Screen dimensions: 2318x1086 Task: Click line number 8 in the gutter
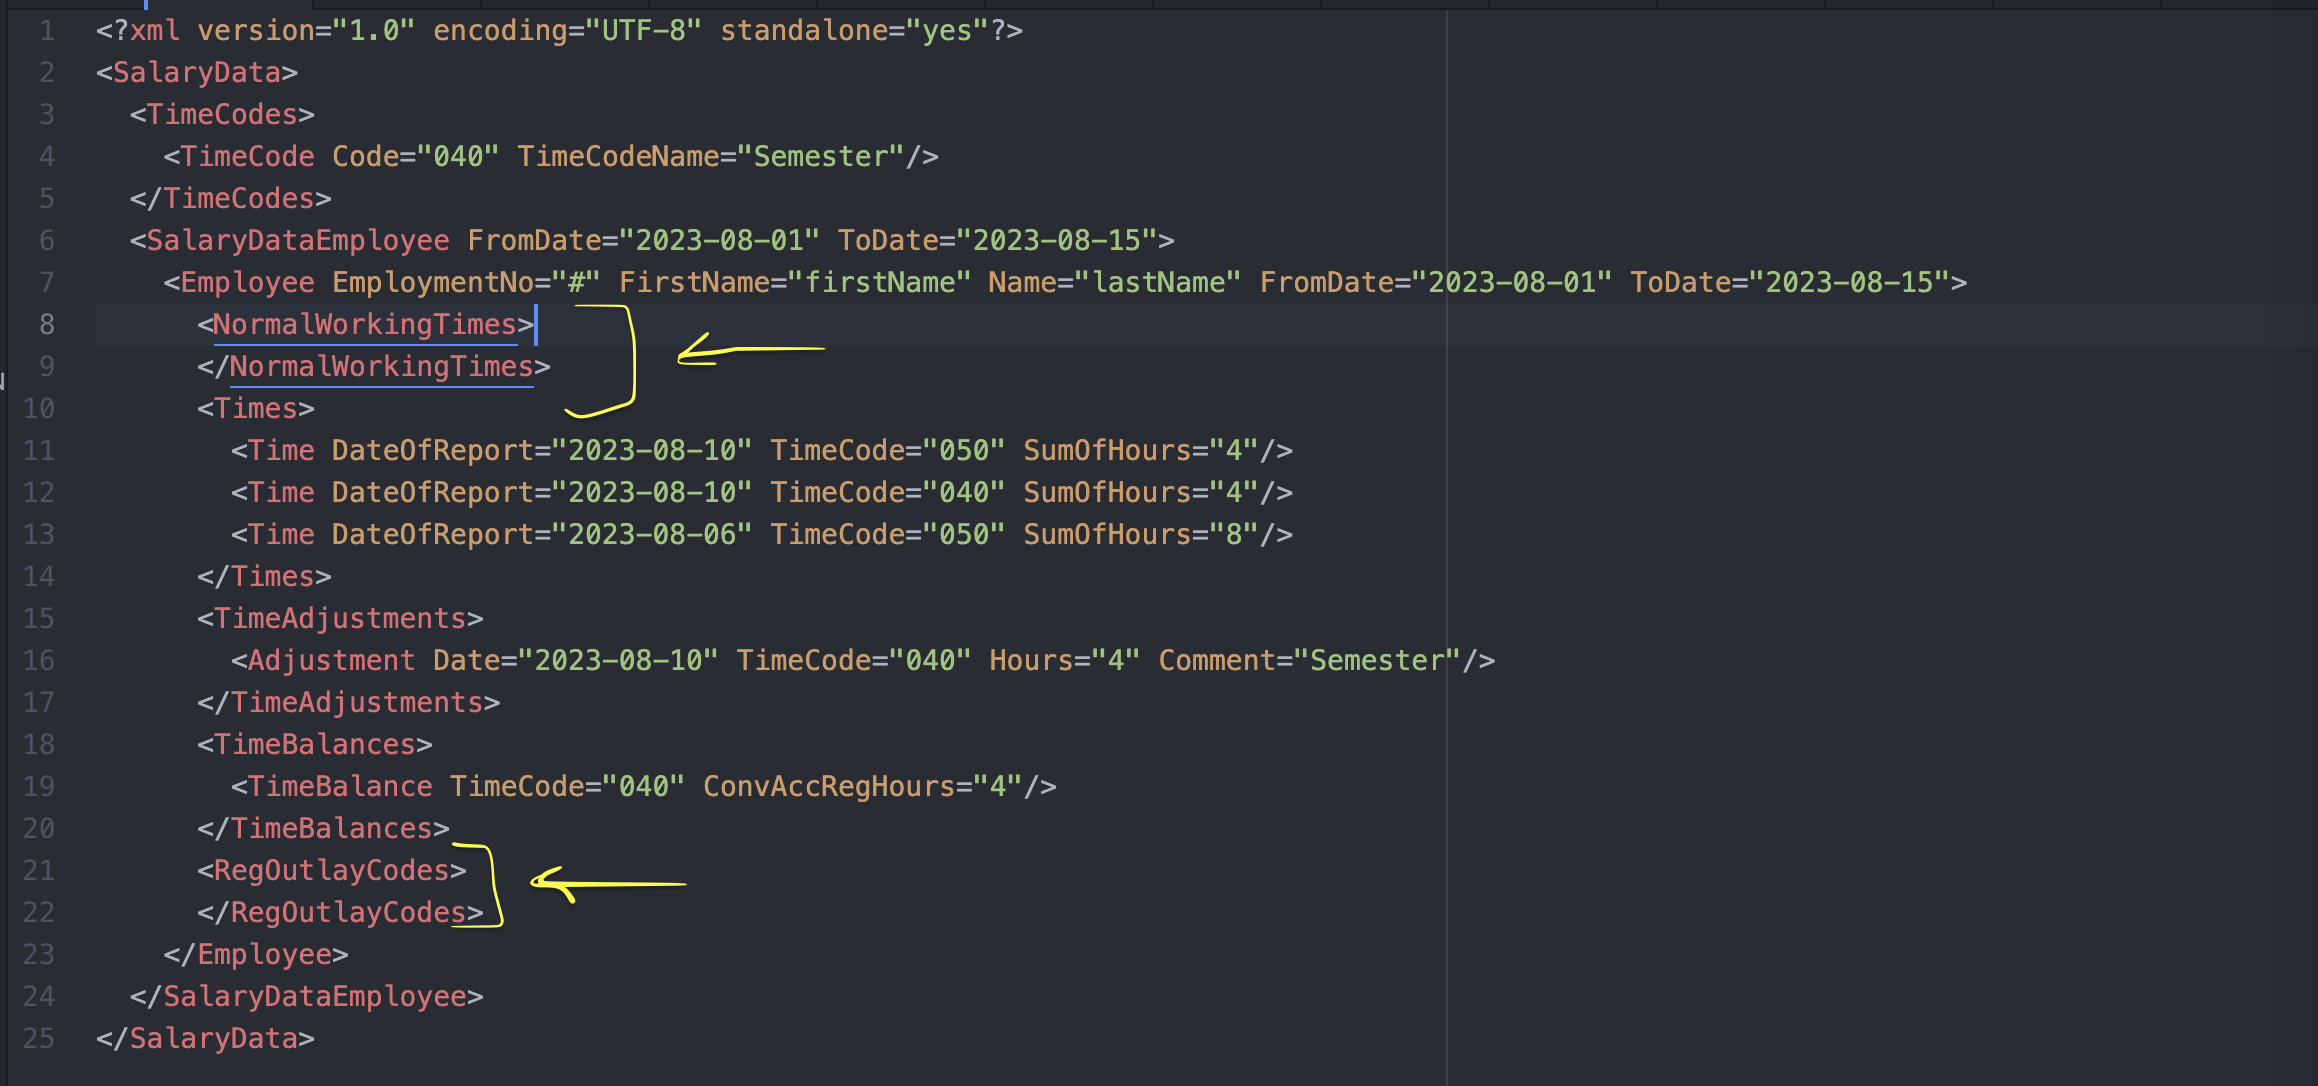tap(46, 324)
